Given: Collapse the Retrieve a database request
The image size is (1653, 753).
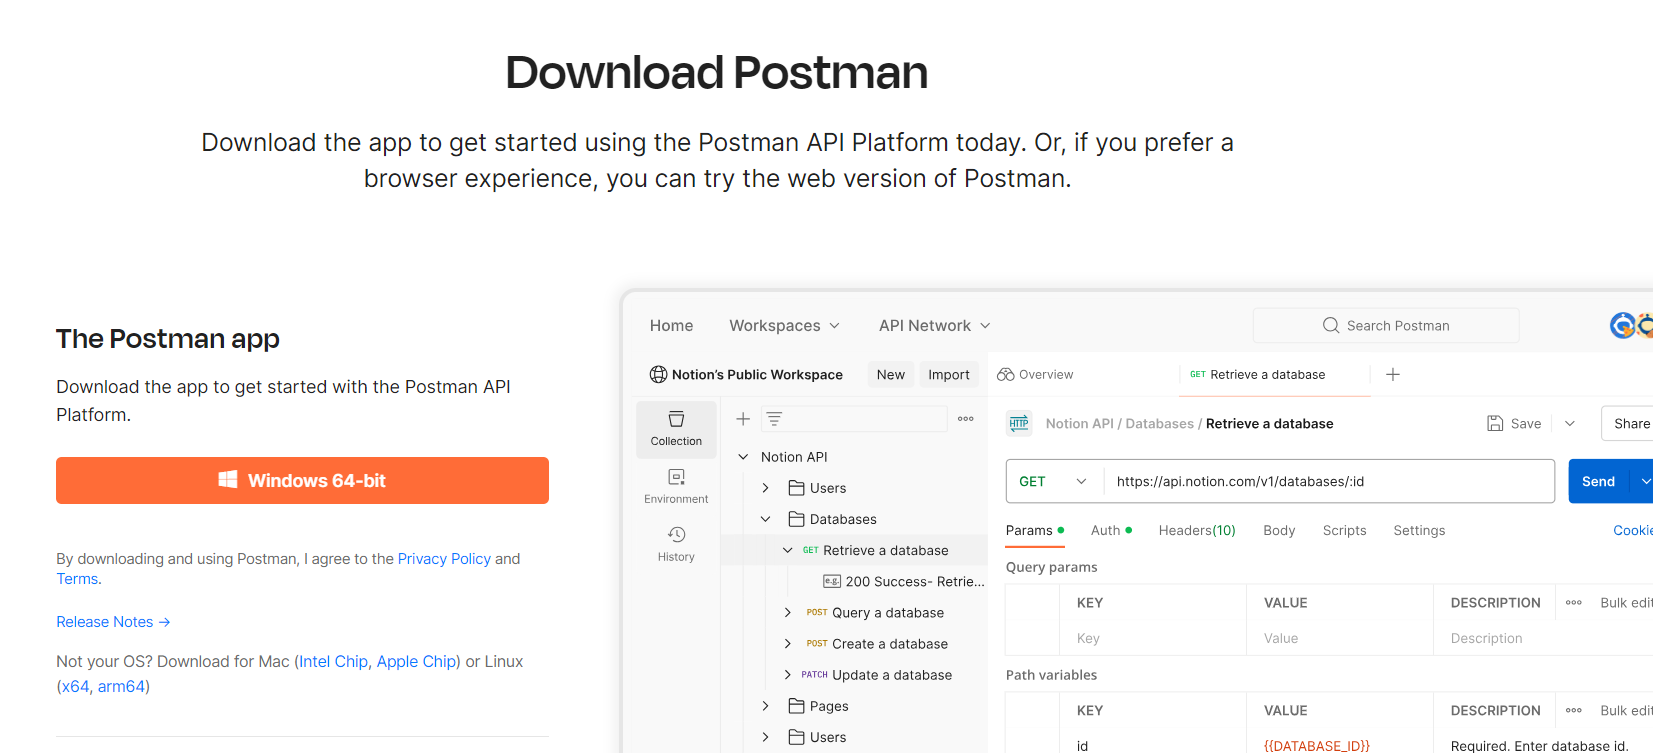Looking at the screenshot, I should point(788,550).
